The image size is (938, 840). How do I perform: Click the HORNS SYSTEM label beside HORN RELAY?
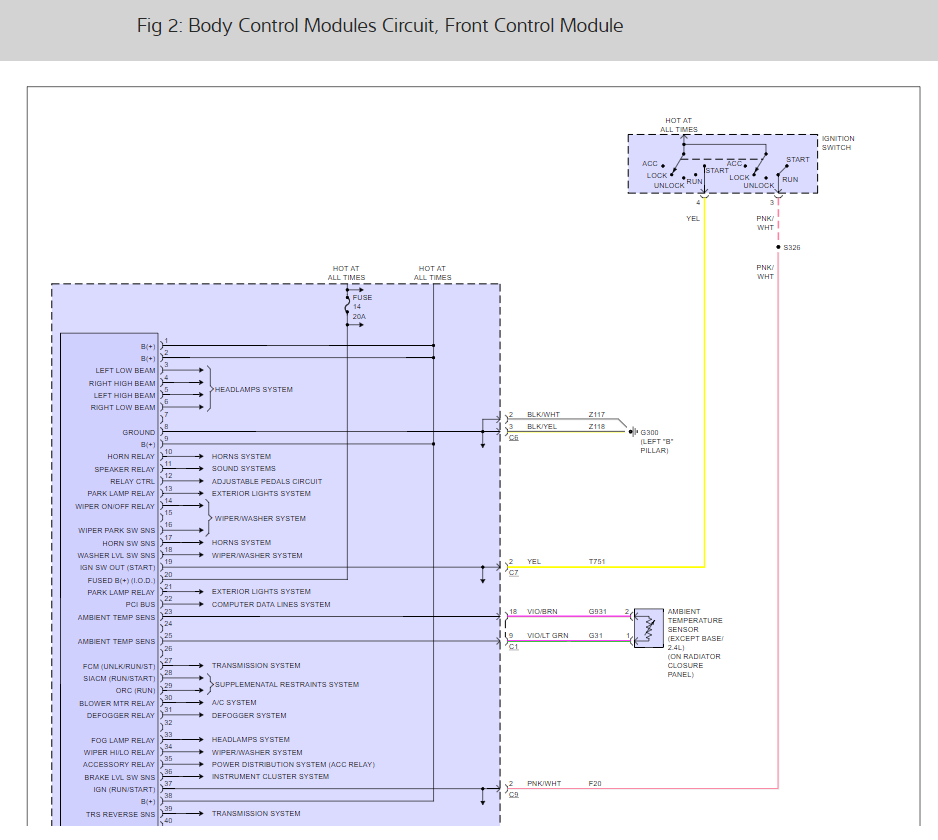[x=241, y=456]
